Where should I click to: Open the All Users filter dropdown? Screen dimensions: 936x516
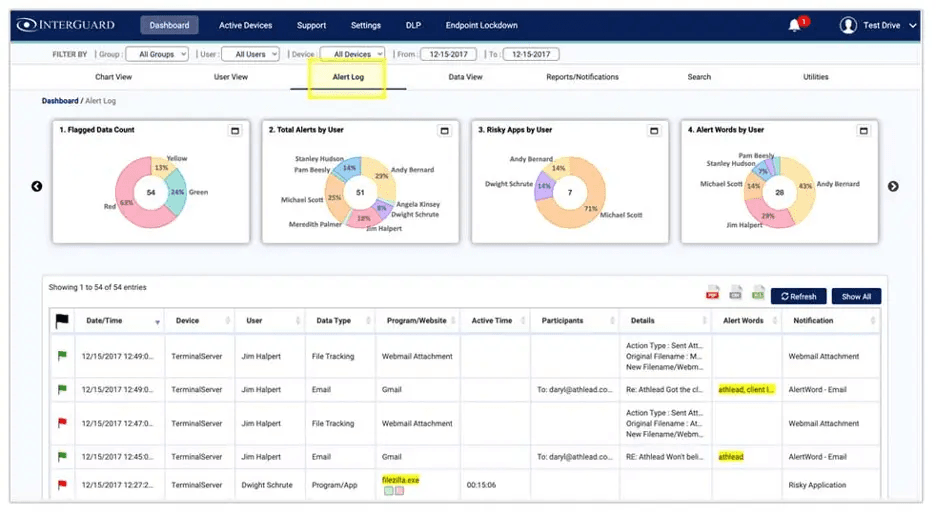(249, 54)
